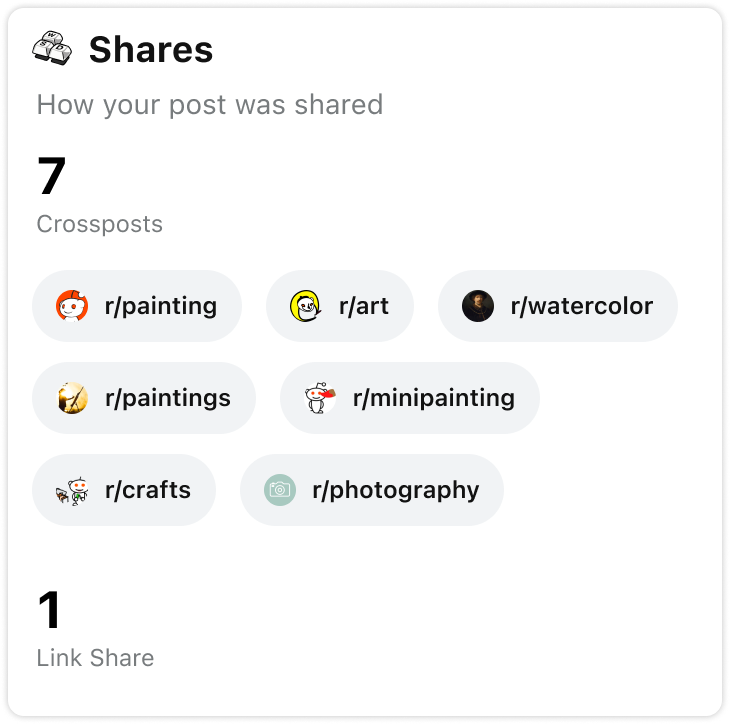Click the camera icon for r/photography
The width and height of the screenshot is (730, 724).
pos(280,490)
